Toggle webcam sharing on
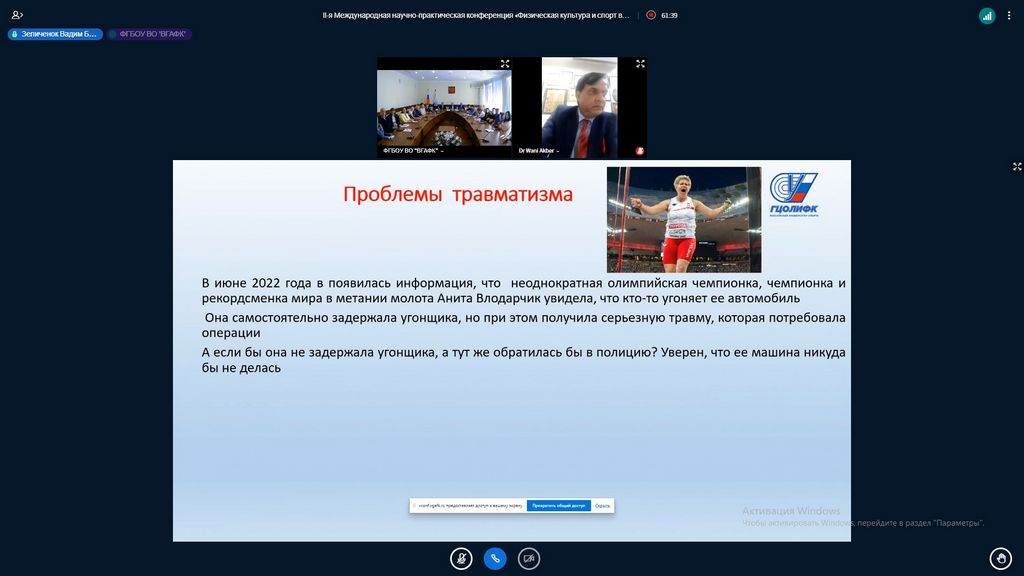Screen dimensions: 1024x576 click(x=529, y=558)
